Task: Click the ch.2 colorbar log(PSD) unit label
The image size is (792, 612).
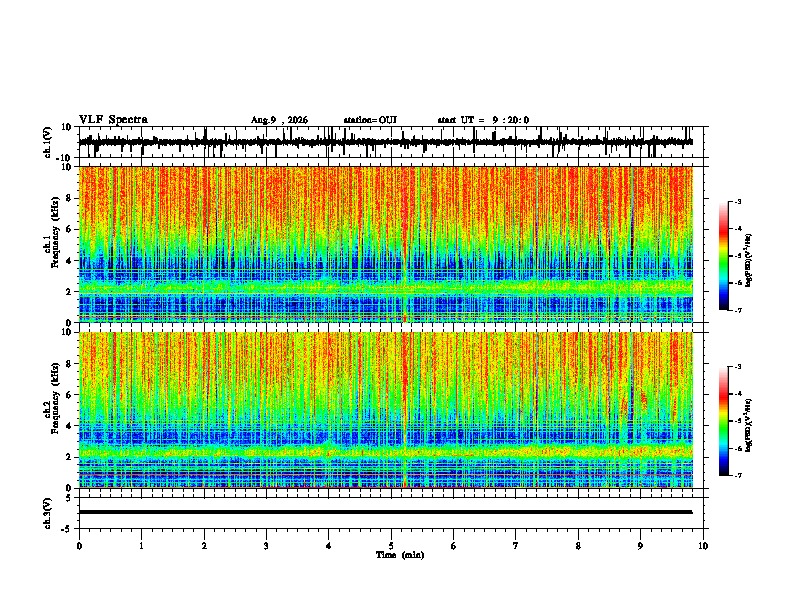Action: [749, 426]
